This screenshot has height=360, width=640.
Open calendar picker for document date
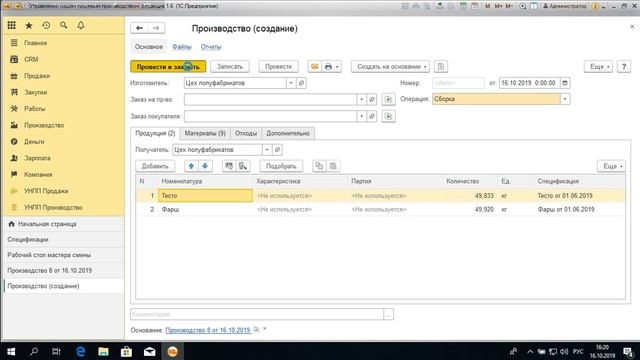tap(565, 83)
